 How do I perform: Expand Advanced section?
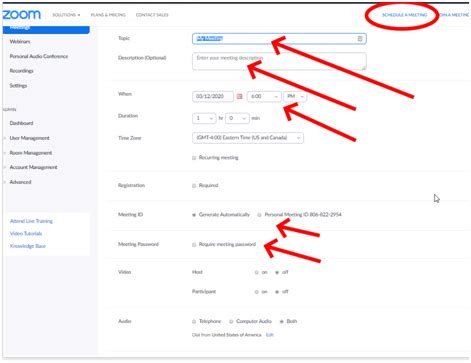20,182
